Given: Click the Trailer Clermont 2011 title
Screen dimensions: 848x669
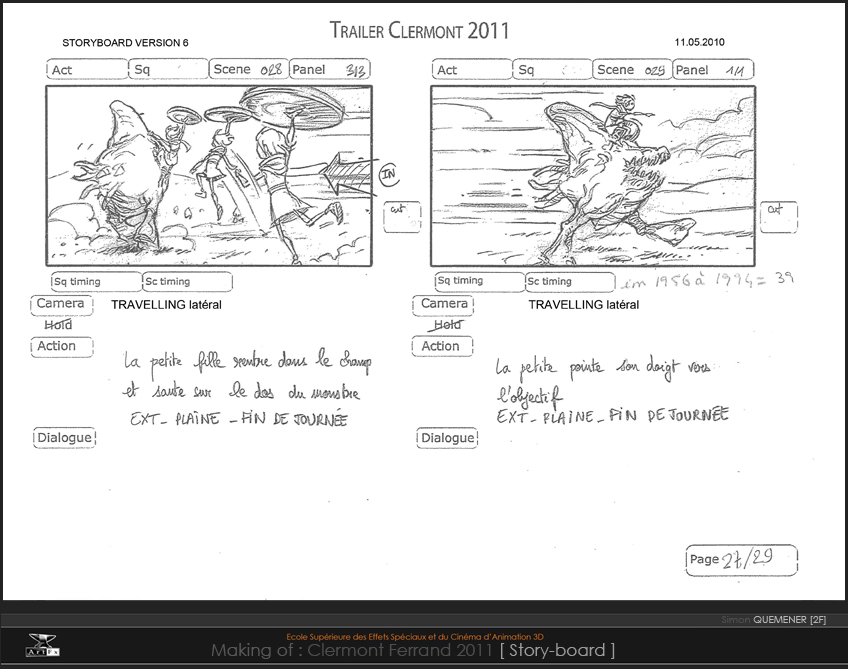Looking at the screenshot, I should pyautogui.click(x=419, y=31).
